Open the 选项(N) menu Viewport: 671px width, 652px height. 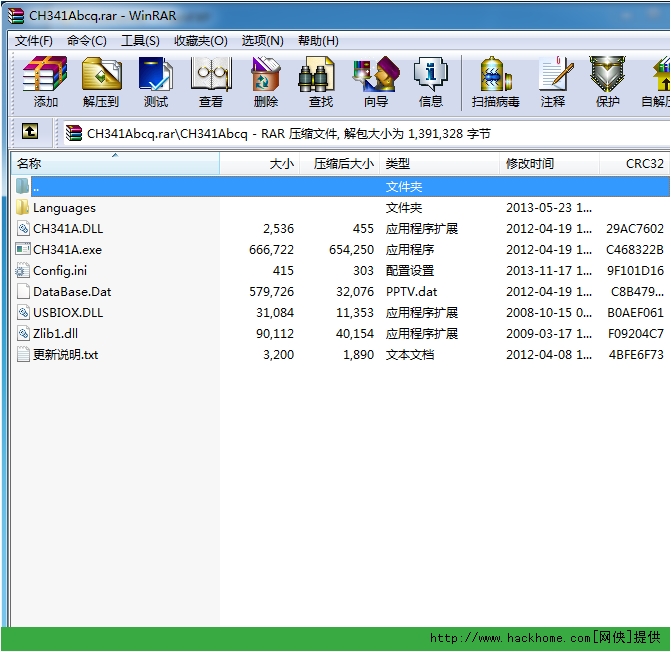coord(262,41)
